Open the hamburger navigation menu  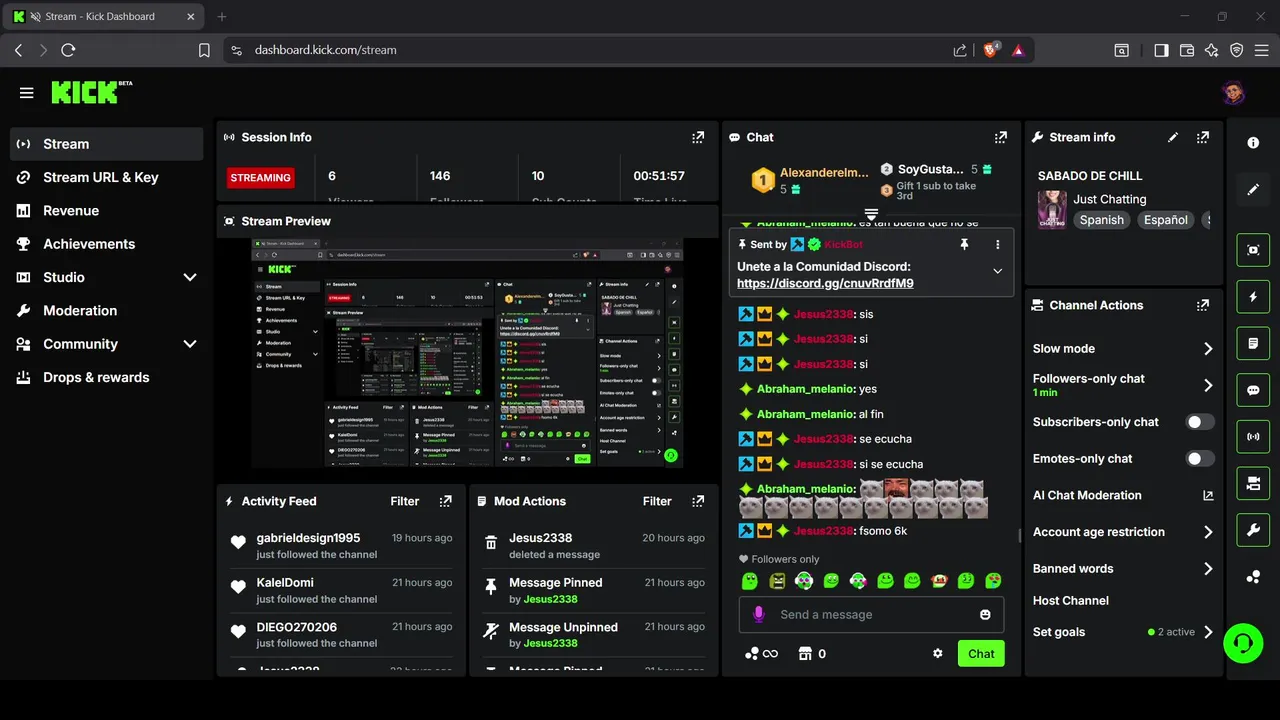point(26,93)
